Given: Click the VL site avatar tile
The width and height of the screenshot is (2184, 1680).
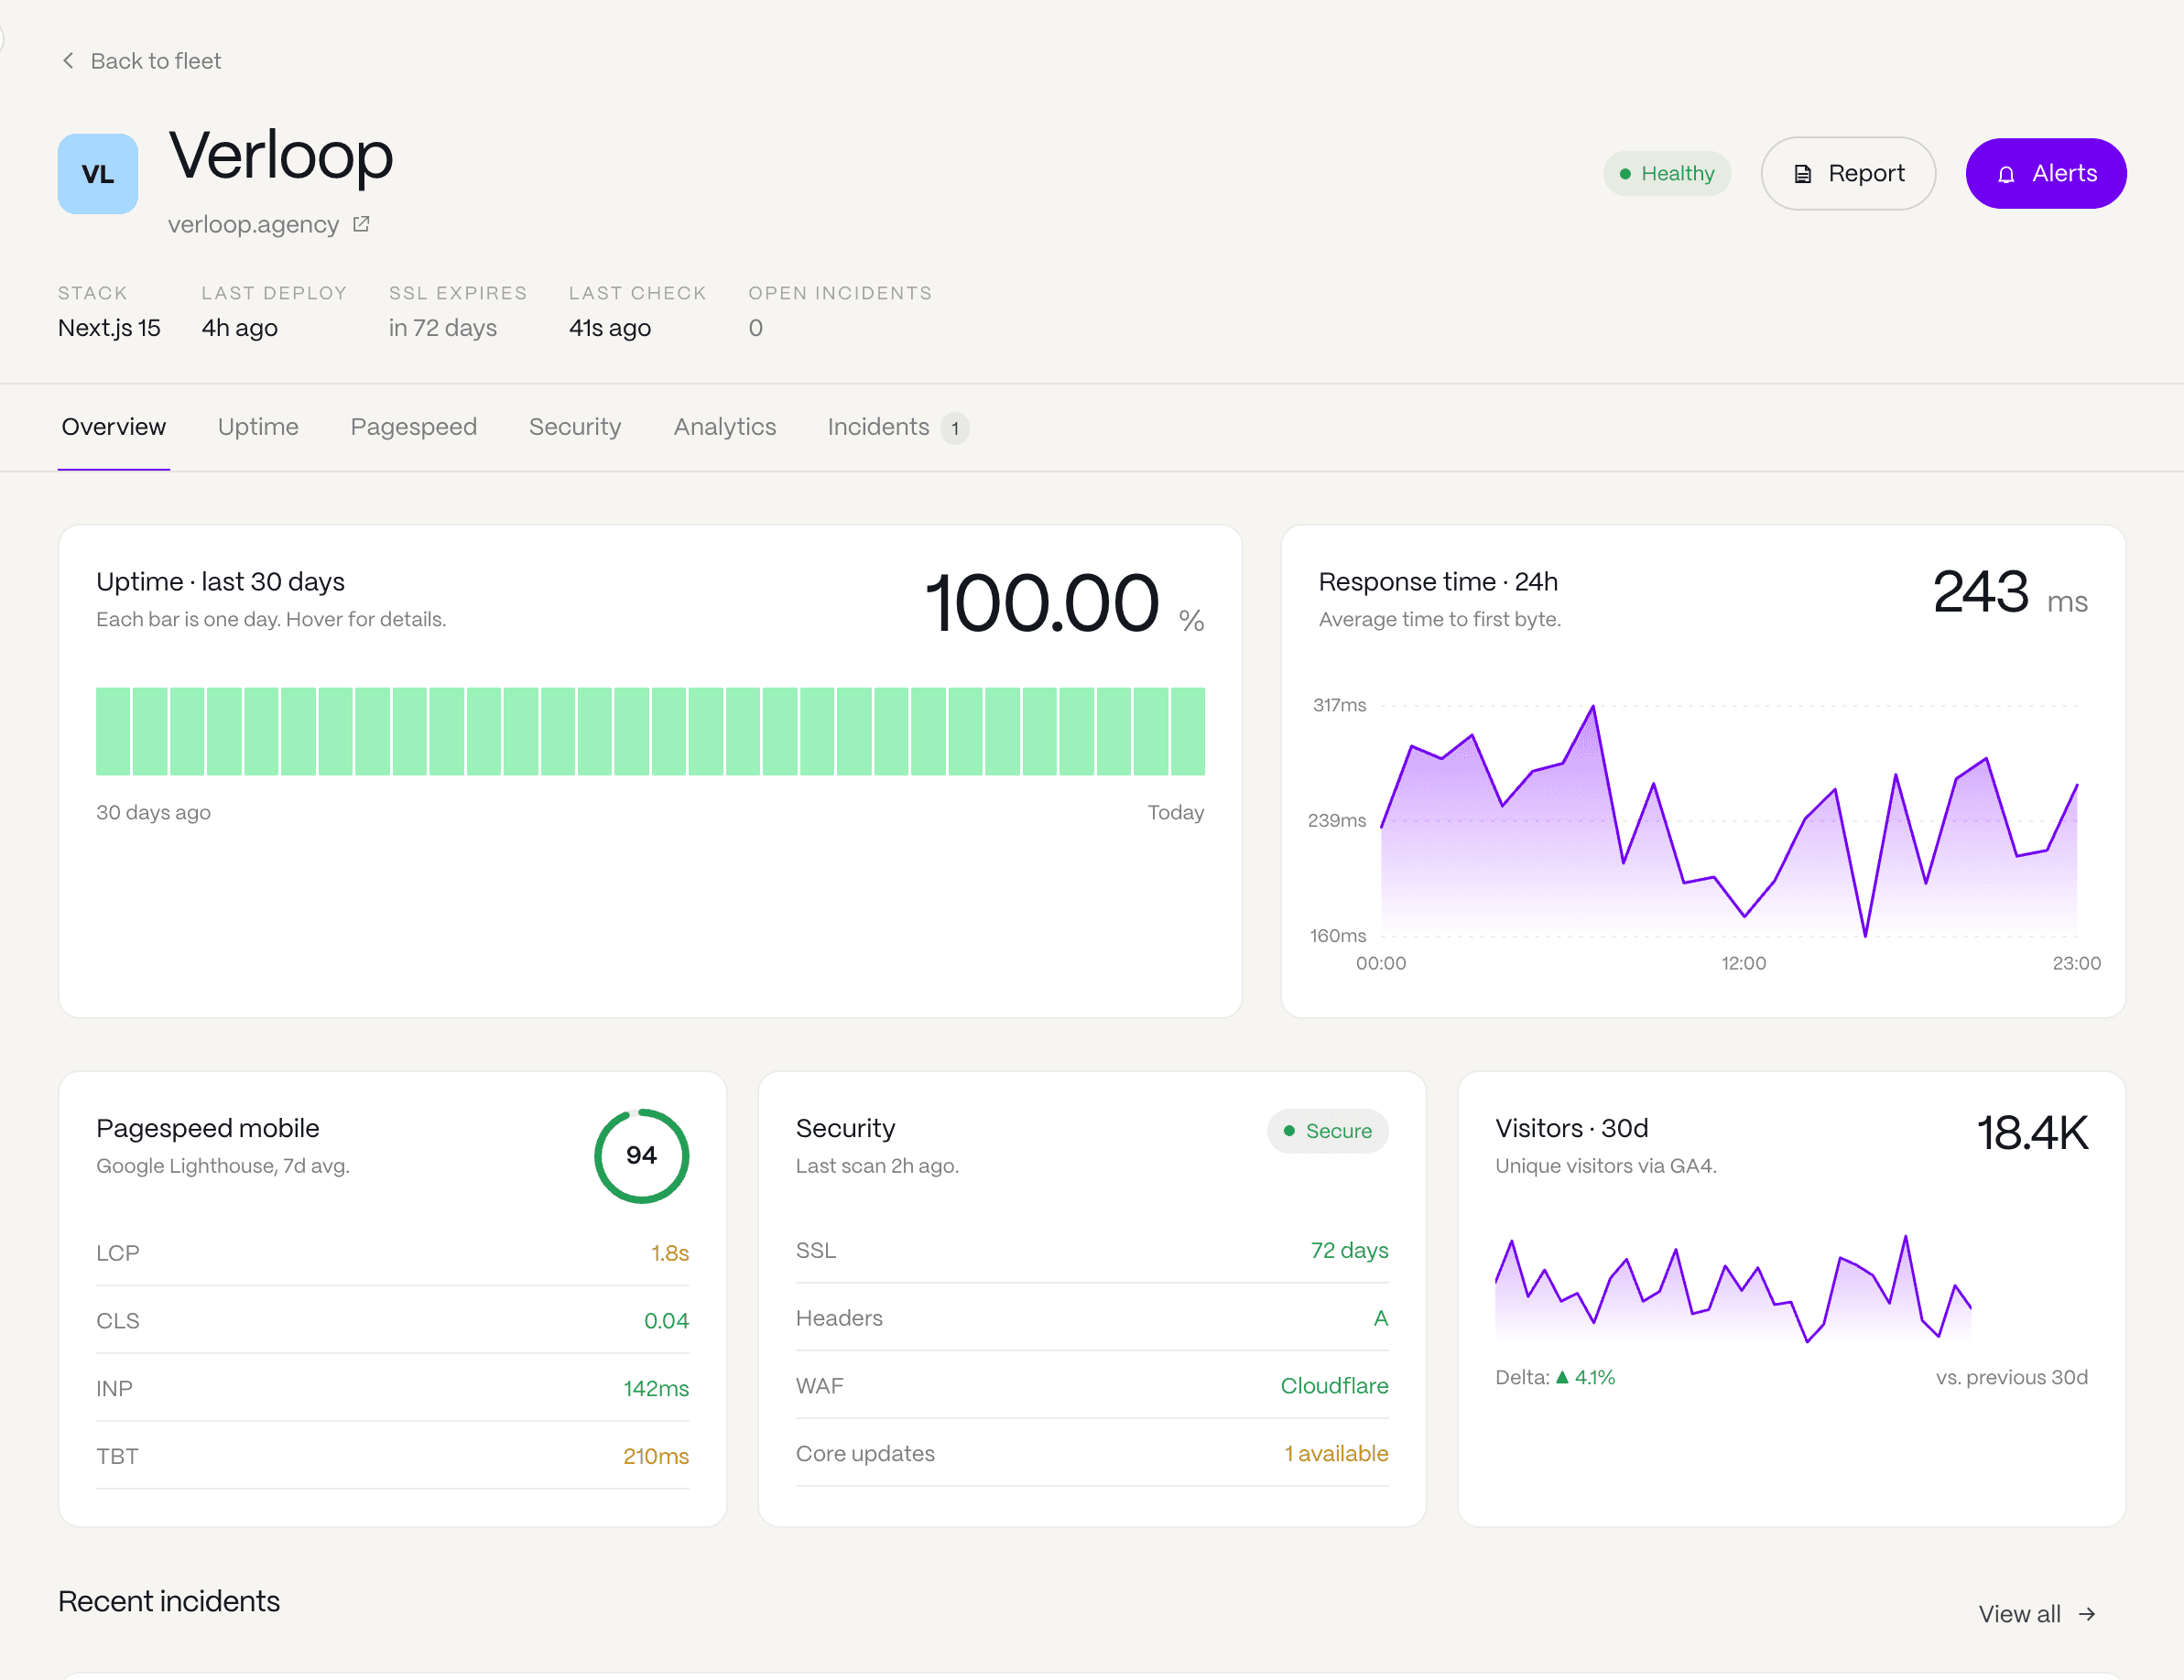Looking at the screenshot, I should [x=98, y=174].
